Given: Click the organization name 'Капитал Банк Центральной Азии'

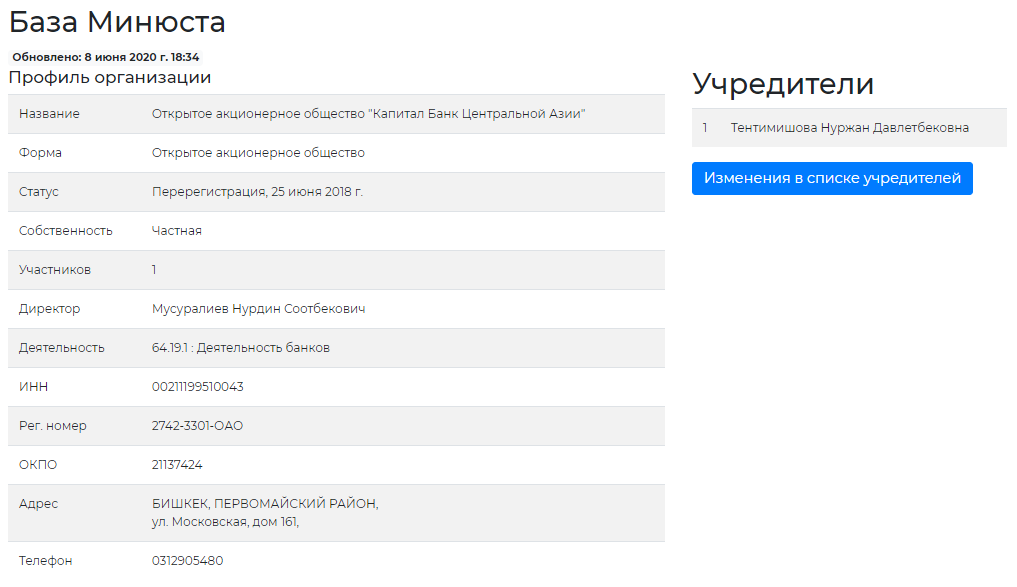Looking at the screenshot, I should pos(368,114).
